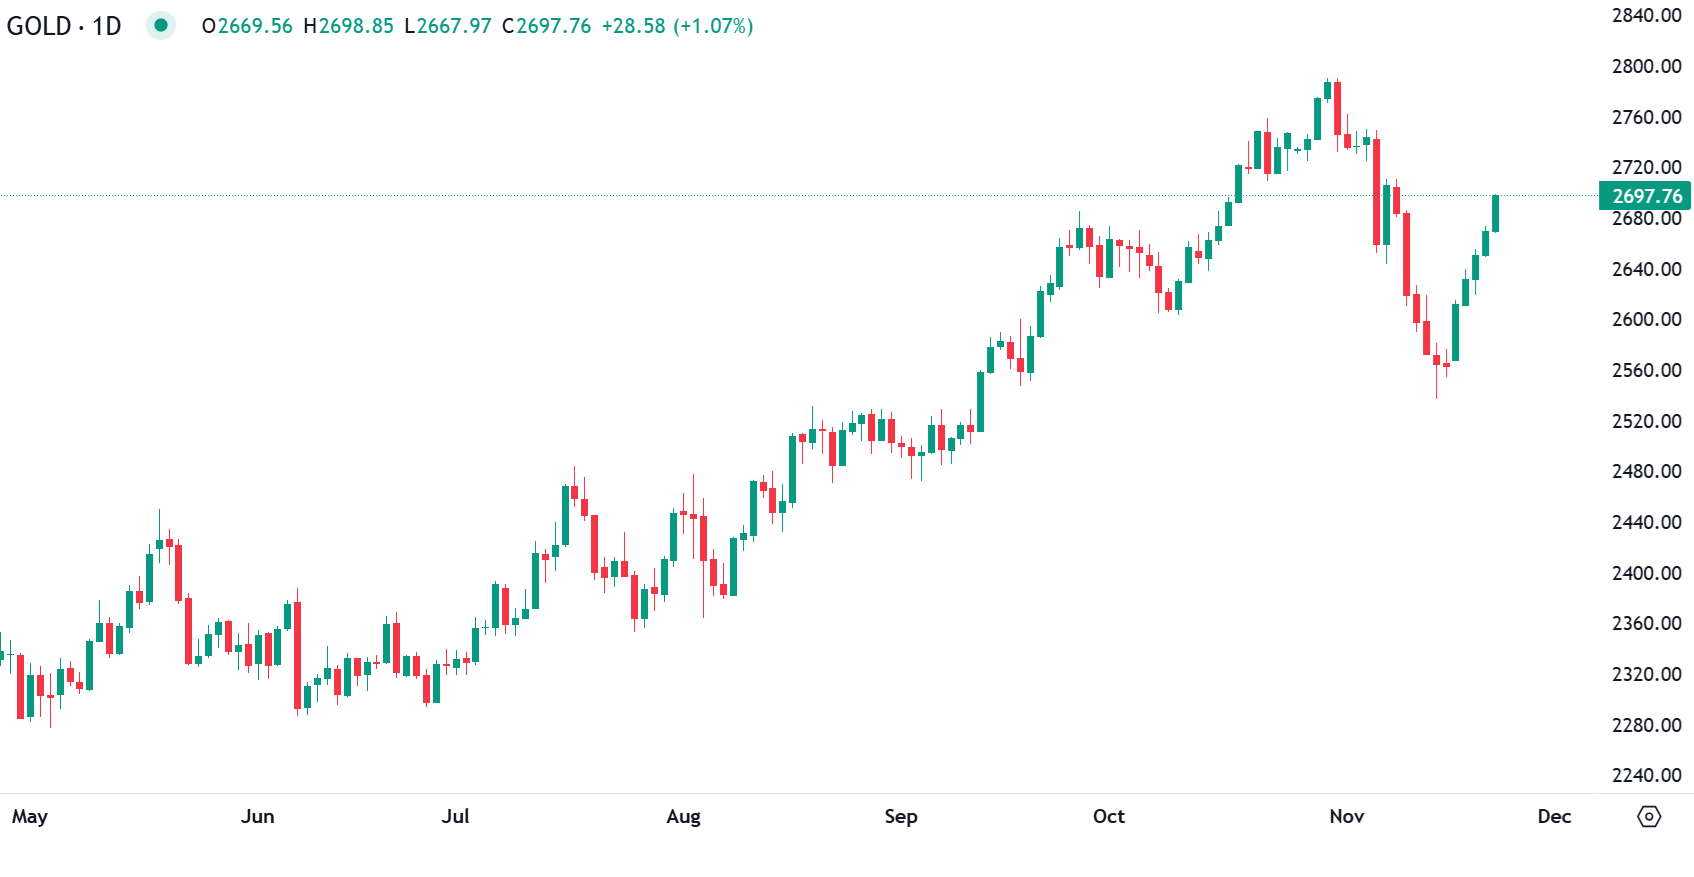Click the high value H2698.85
1694x877 pixels.
tap(349, 26)
